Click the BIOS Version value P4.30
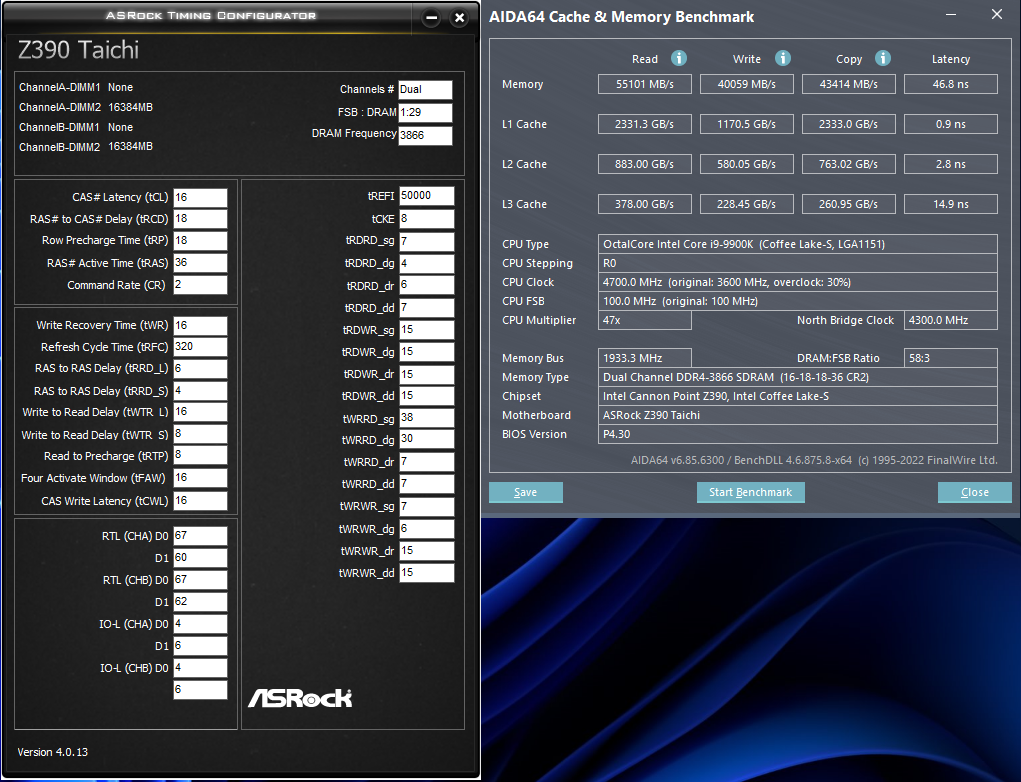The width and height of the screenshot is (1021, 782). pos(798,434)
